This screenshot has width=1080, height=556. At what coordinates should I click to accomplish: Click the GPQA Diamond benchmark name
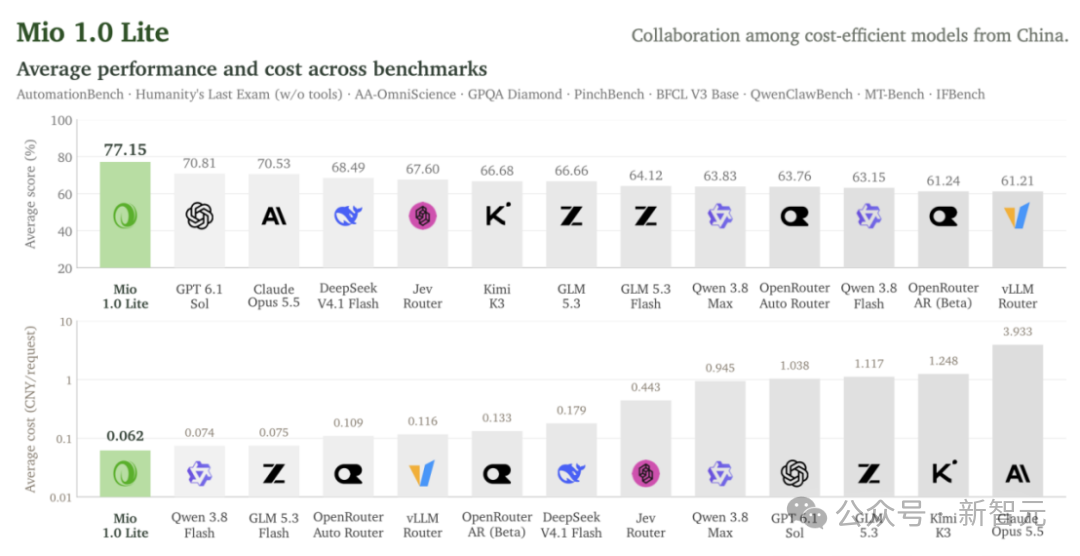coord(515,94)
